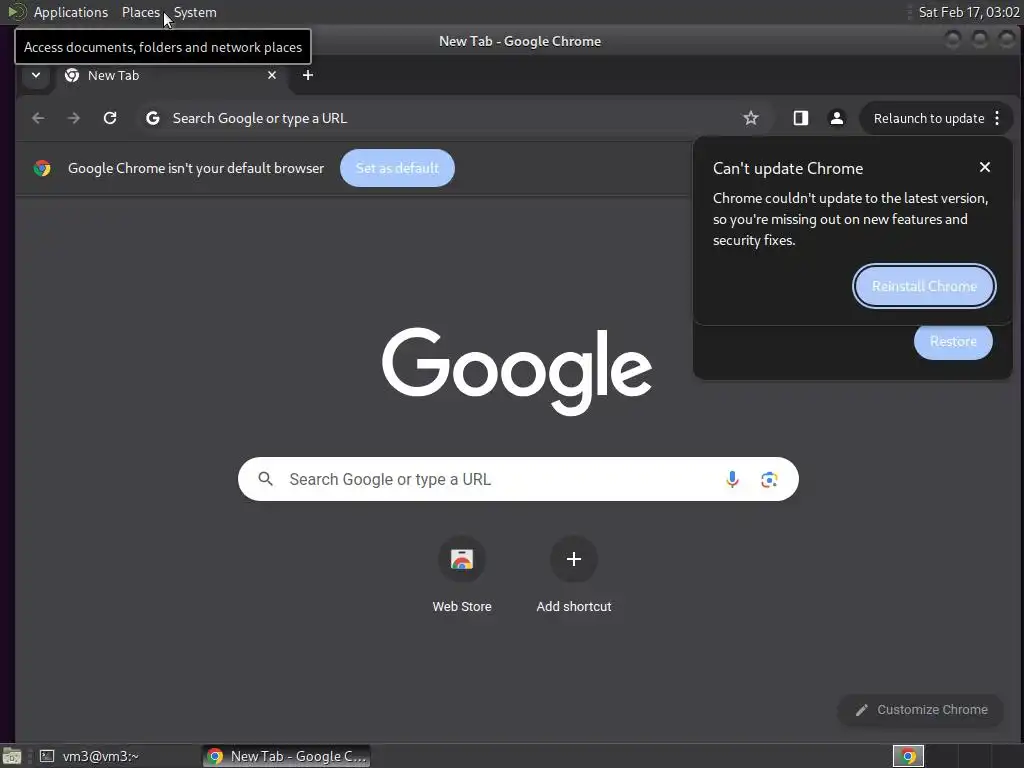1024x768 pixels.
Task: Click the Google logo
Action: point(517,370)
